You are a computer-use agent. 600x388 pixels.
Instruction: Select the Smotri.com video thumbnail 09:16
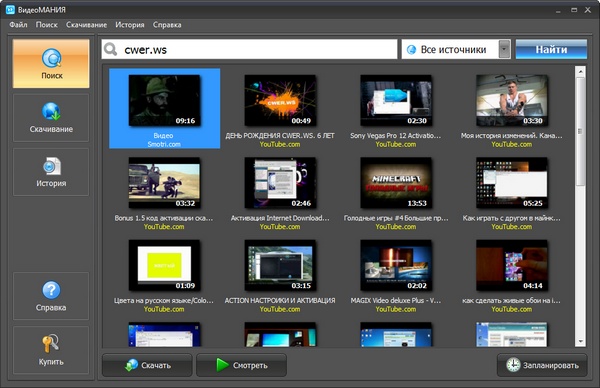[x=164, y=100]
